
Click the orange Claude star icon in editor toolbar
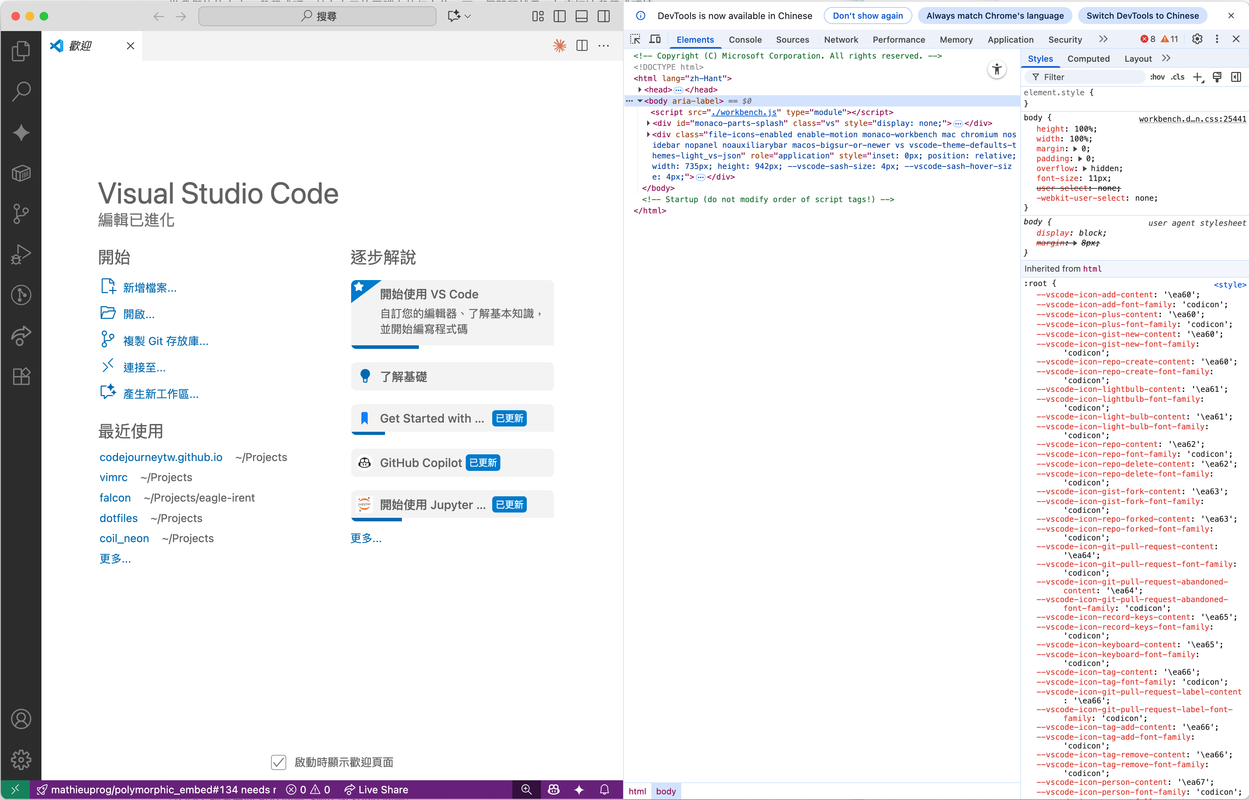point(560,46)
